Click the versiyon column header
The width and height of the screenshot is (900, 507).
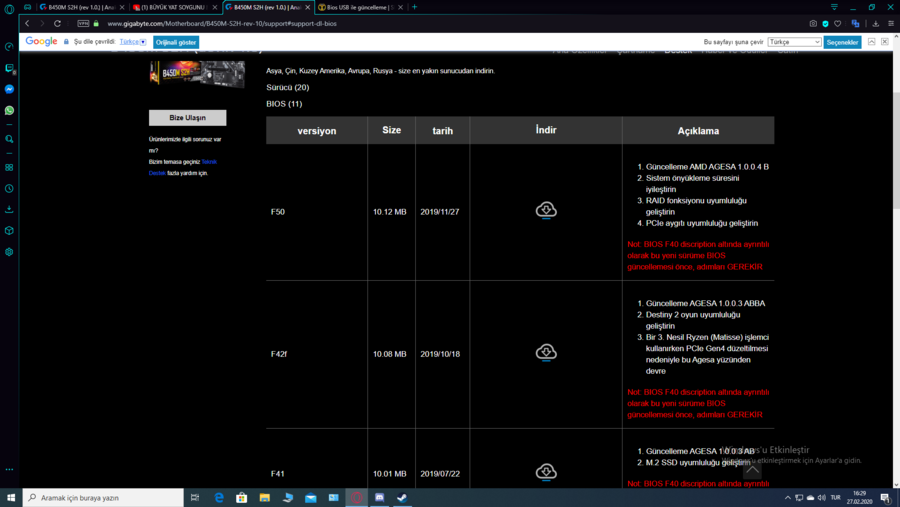[317, 130]
